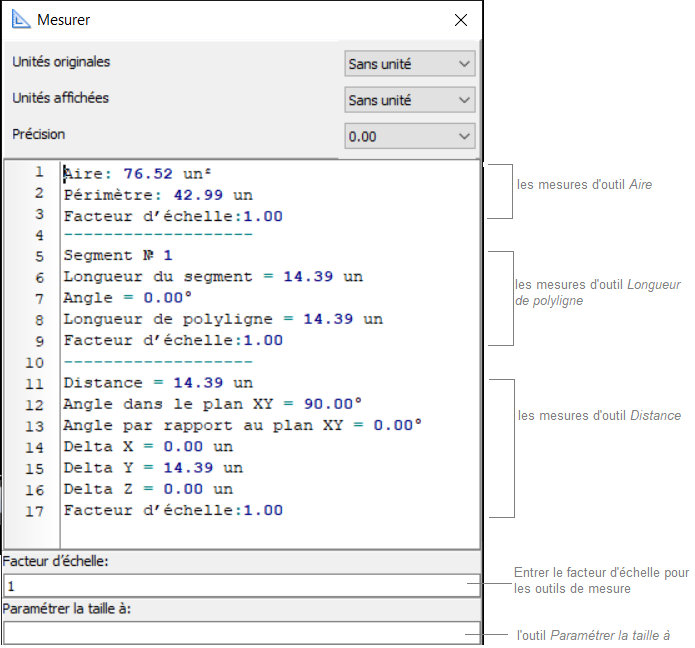Click the Segment № 1 line
The height and width of the screenshot is (648, 695).
point(118,256)
